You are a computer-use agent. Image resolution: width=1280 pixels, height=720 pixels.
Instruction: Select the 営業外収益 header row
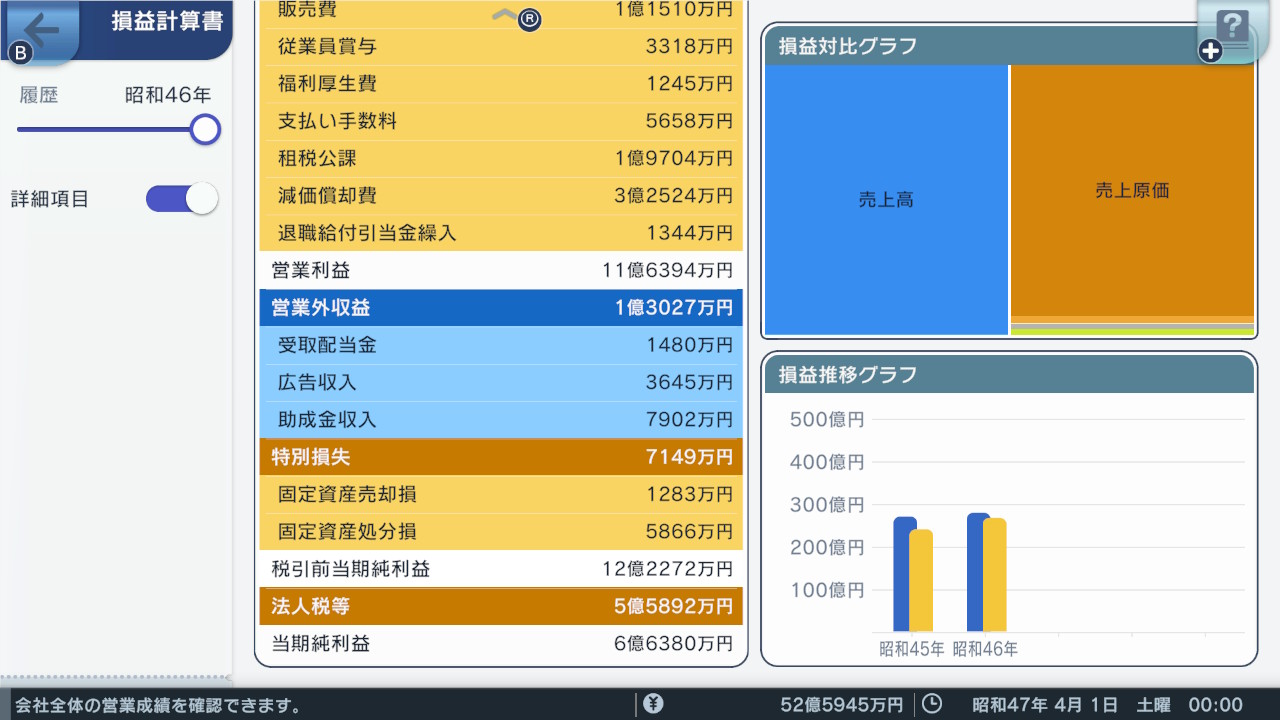(501, 308)
